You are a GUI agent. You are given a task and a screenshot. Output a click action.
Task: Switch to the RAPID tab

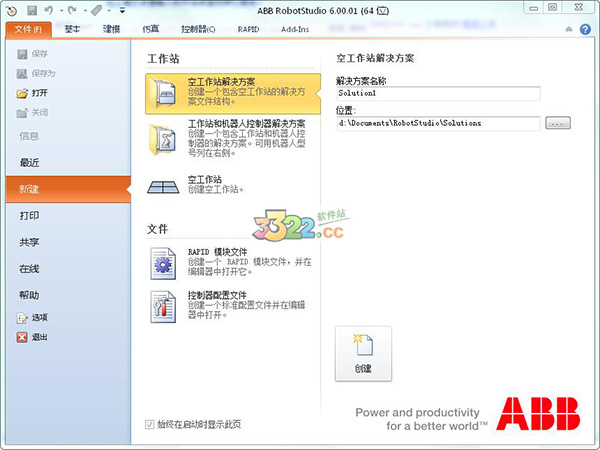pos(248,29)
